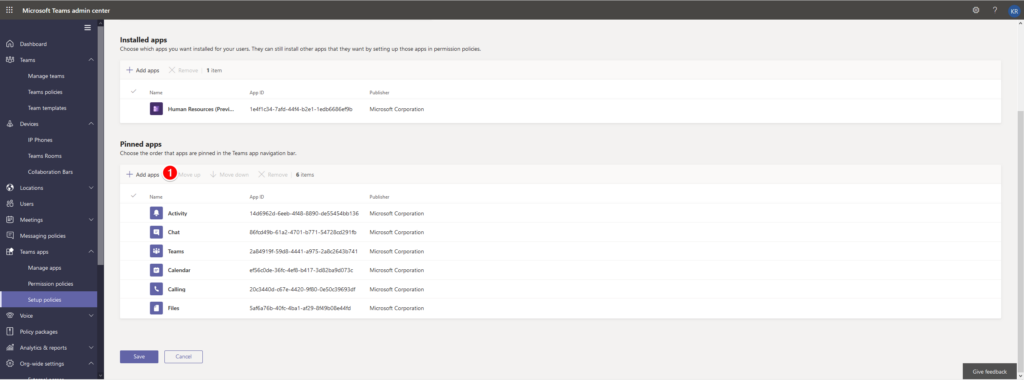Click the Dashboard home icon
Screen dimensions: 1024x380
10,44
